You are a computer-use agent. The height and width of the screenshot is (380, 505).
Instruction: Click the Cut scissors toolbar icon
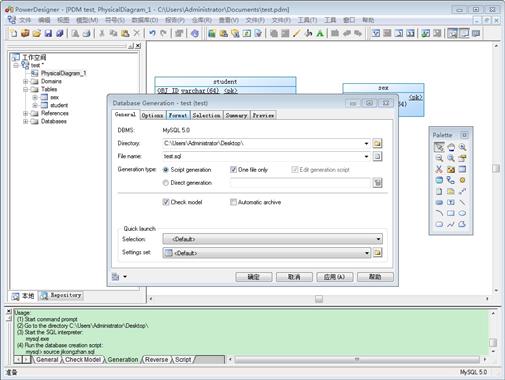tap(102, 33)
